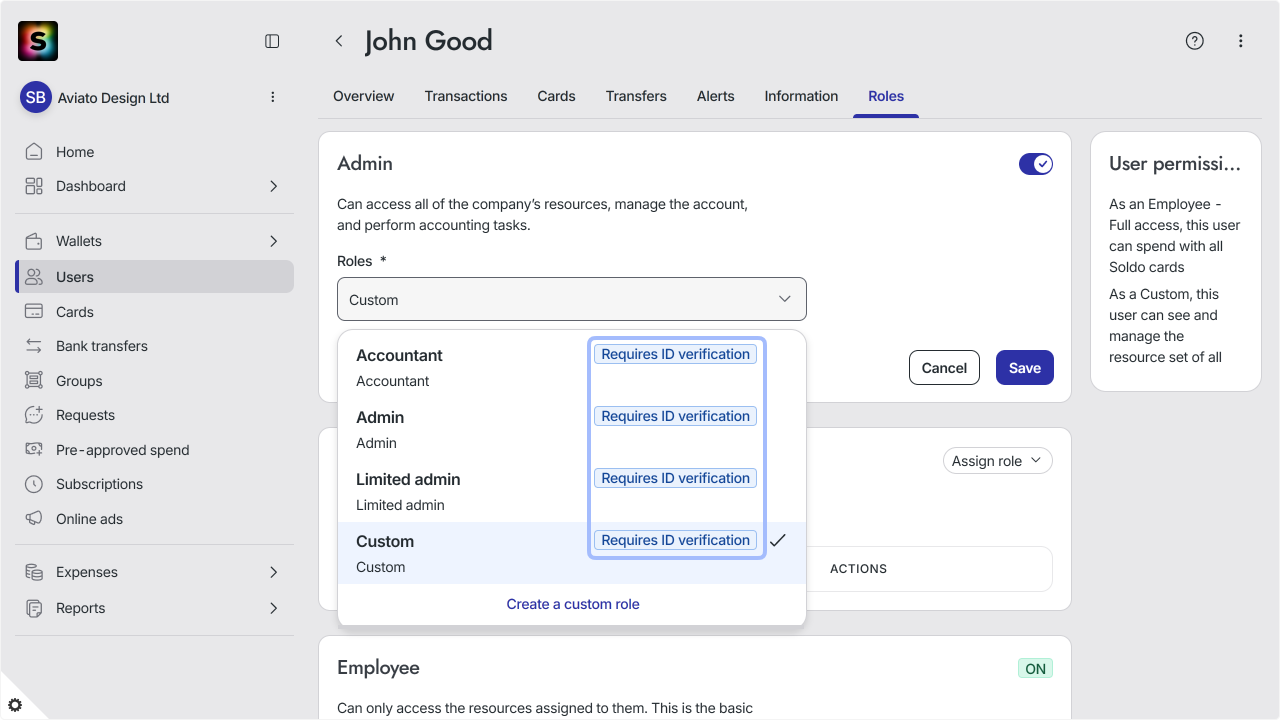1280x720 pixels.
Task: Switch to the Transactions tab
Action: pyautogui.click(x=466, y=96)
